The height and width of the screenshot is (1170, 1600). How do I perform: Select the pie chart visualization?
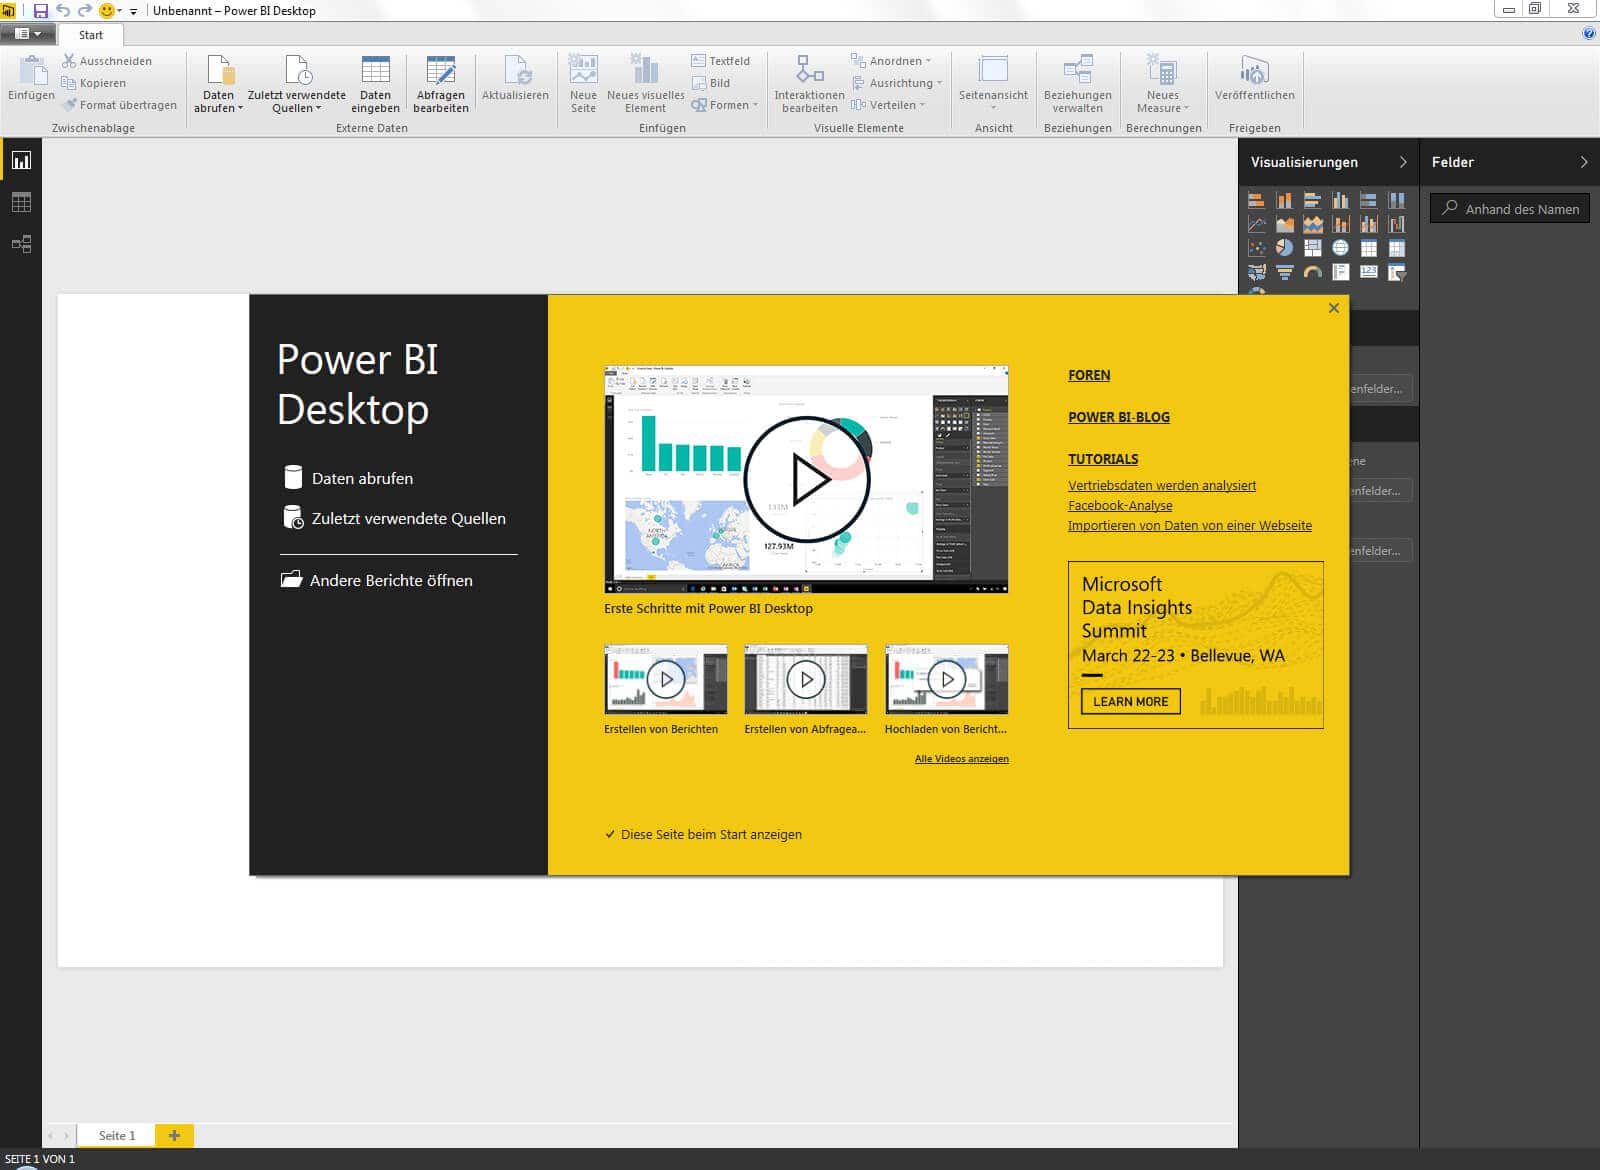pos(1285,248)
